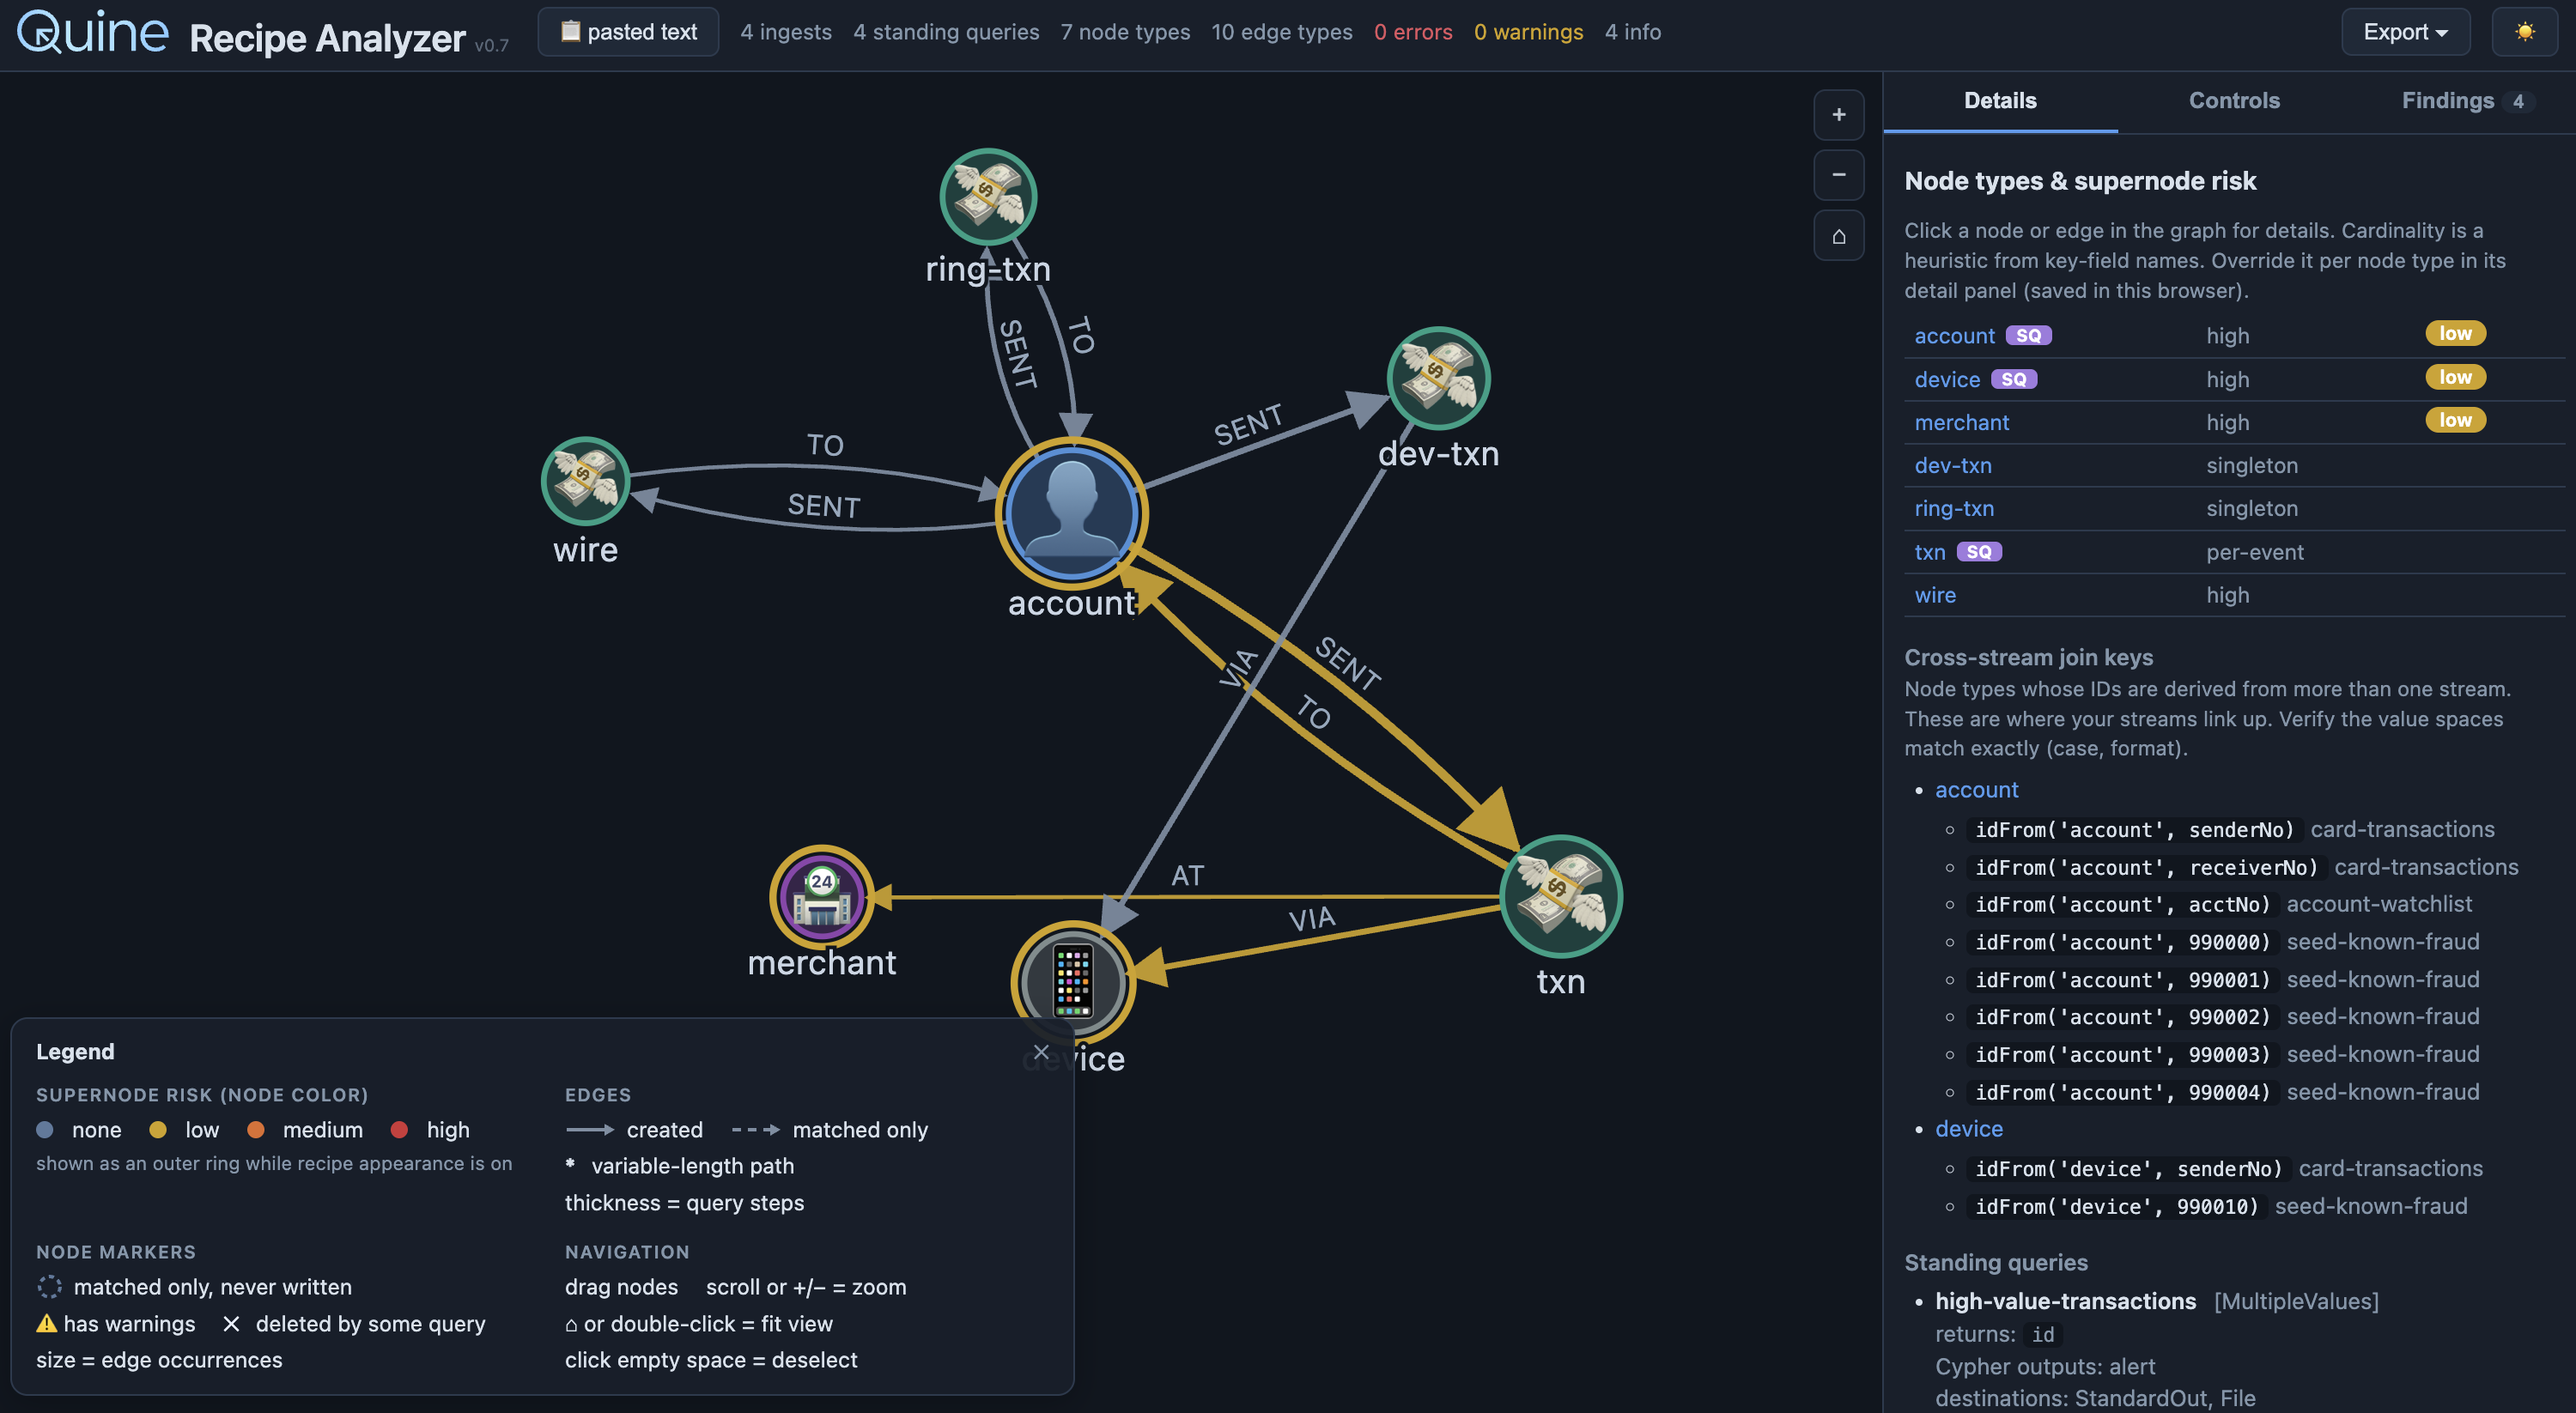Click the 0 warnings indicator
This screenshot has width=2576, height=1413.
1528,32
